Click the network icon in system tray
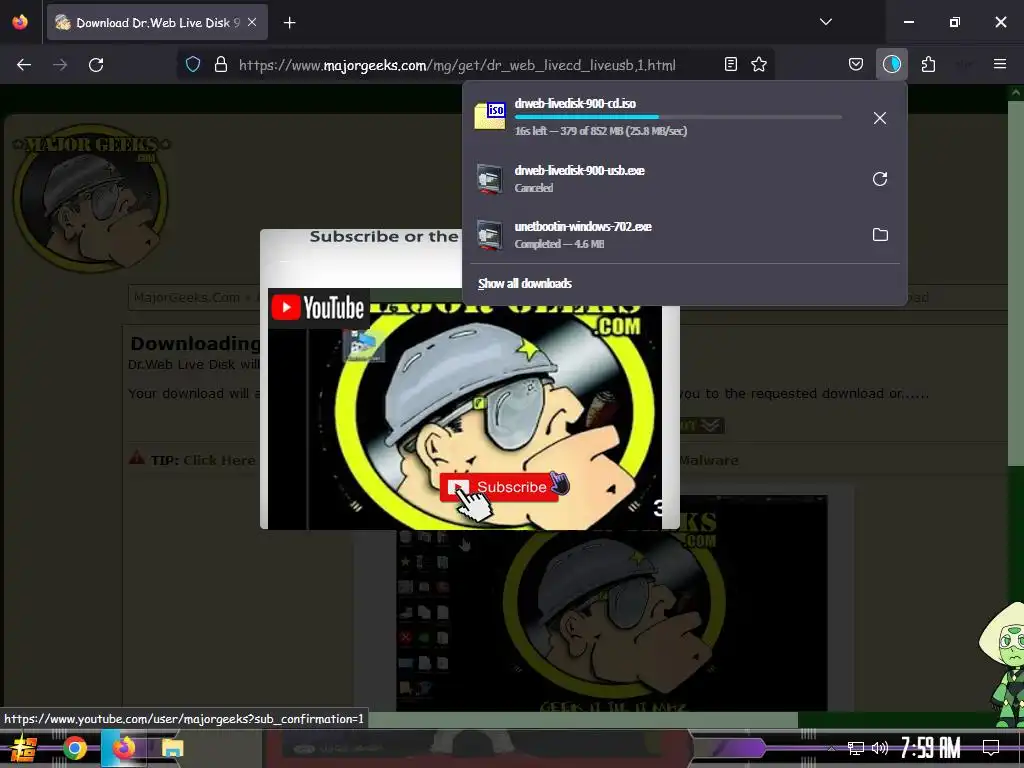Image resolution: width=1024 pixels, height=768 pixels. (x=856, y=748)
